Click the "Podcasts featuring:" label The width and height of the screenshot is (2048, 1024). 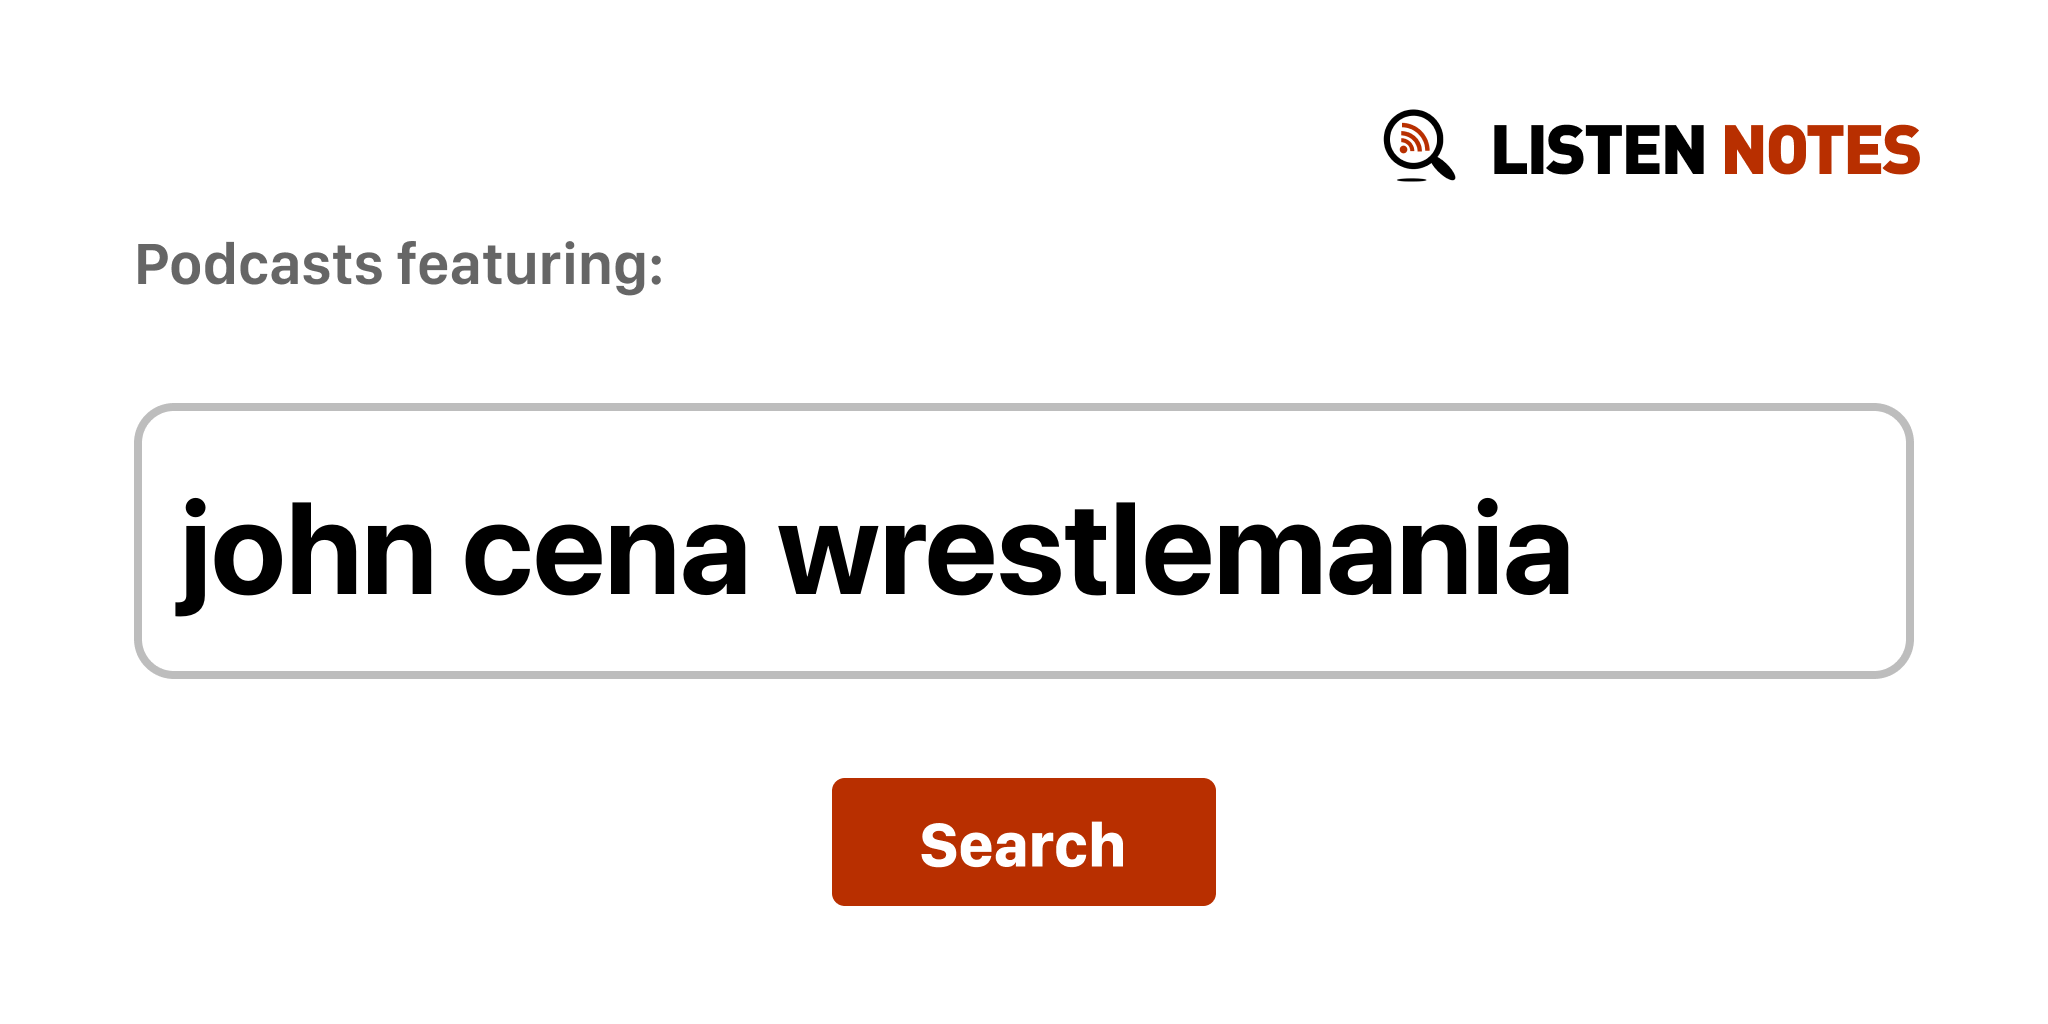(x=399, y=265)
